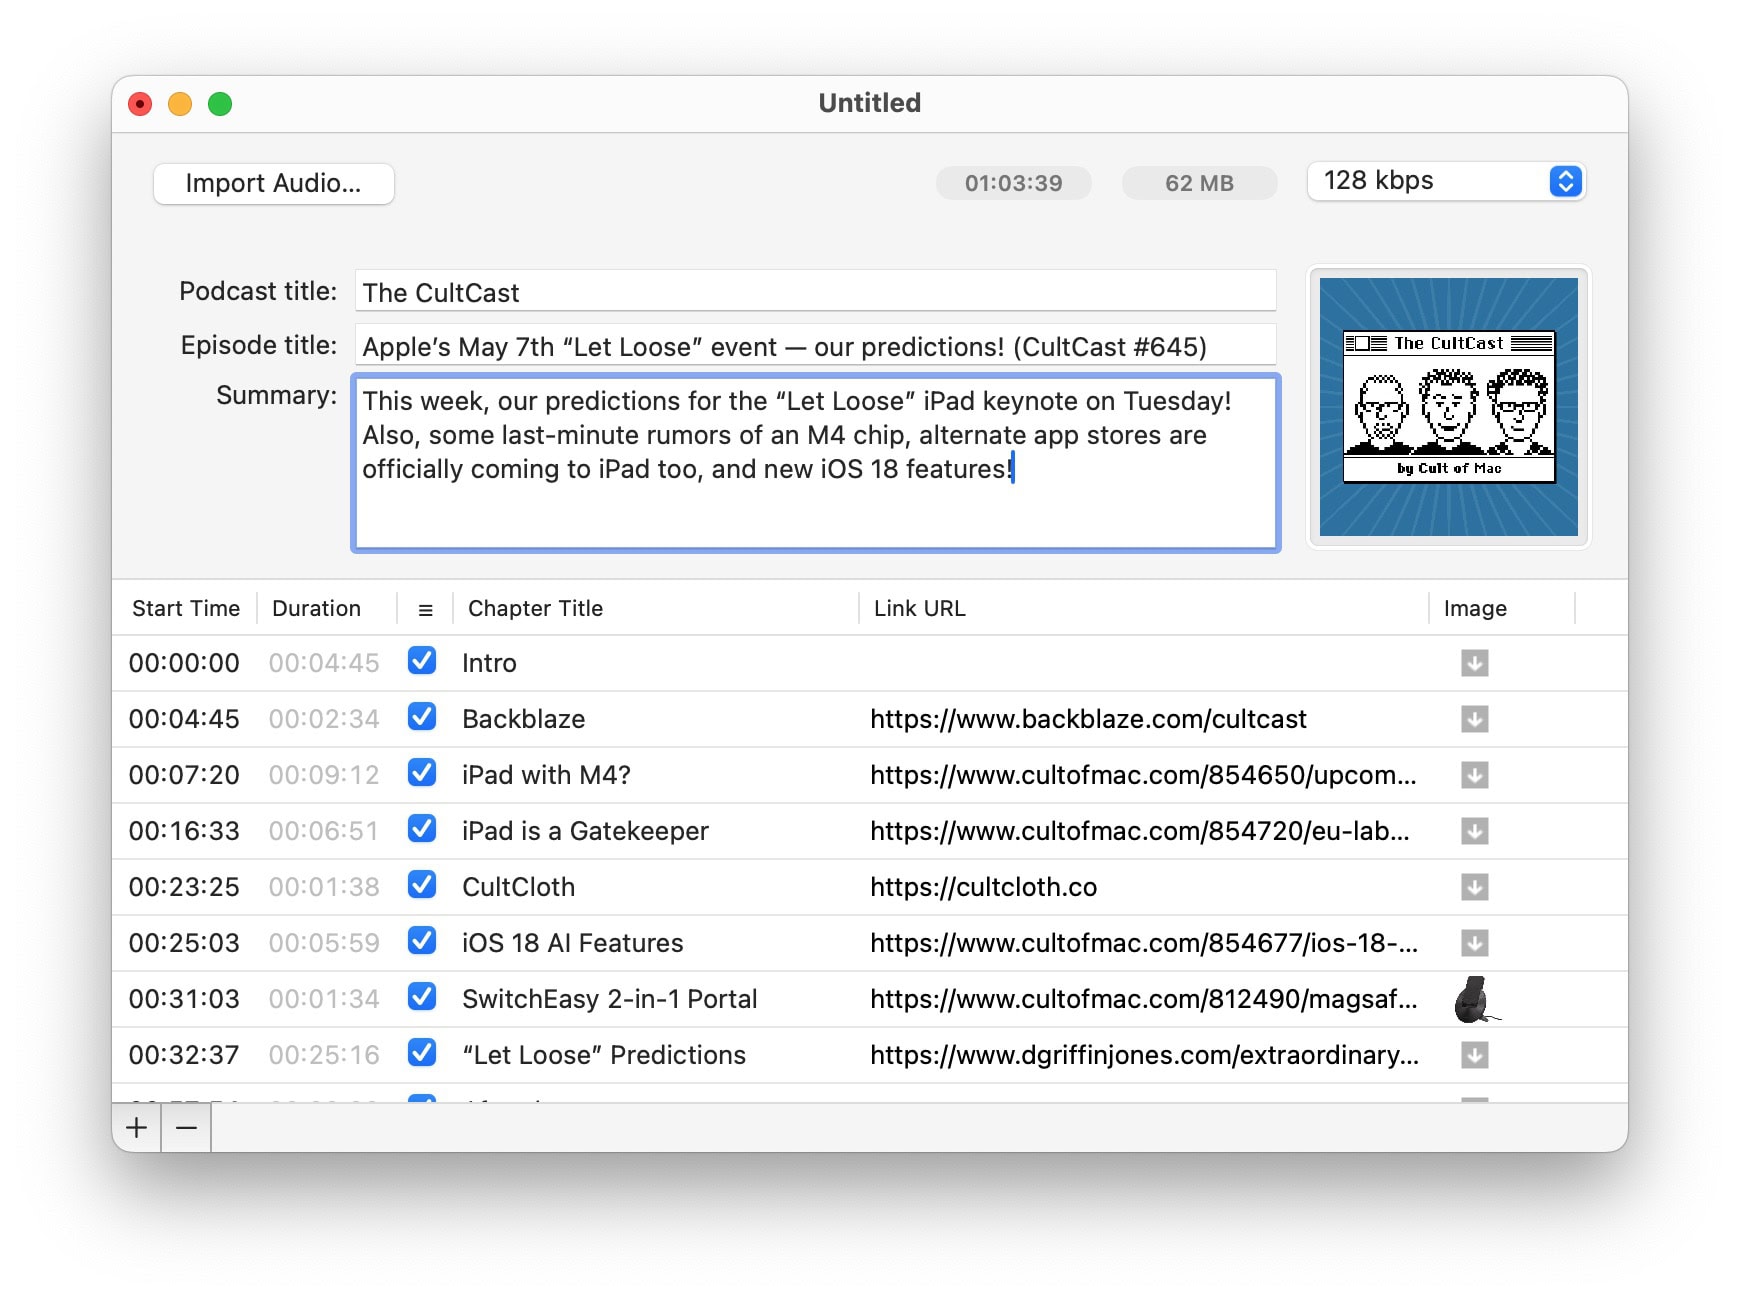Click The CultCast podcast cover artwork
This screenshot has height=1300, width=1740.
click(x=1448, y=407)
